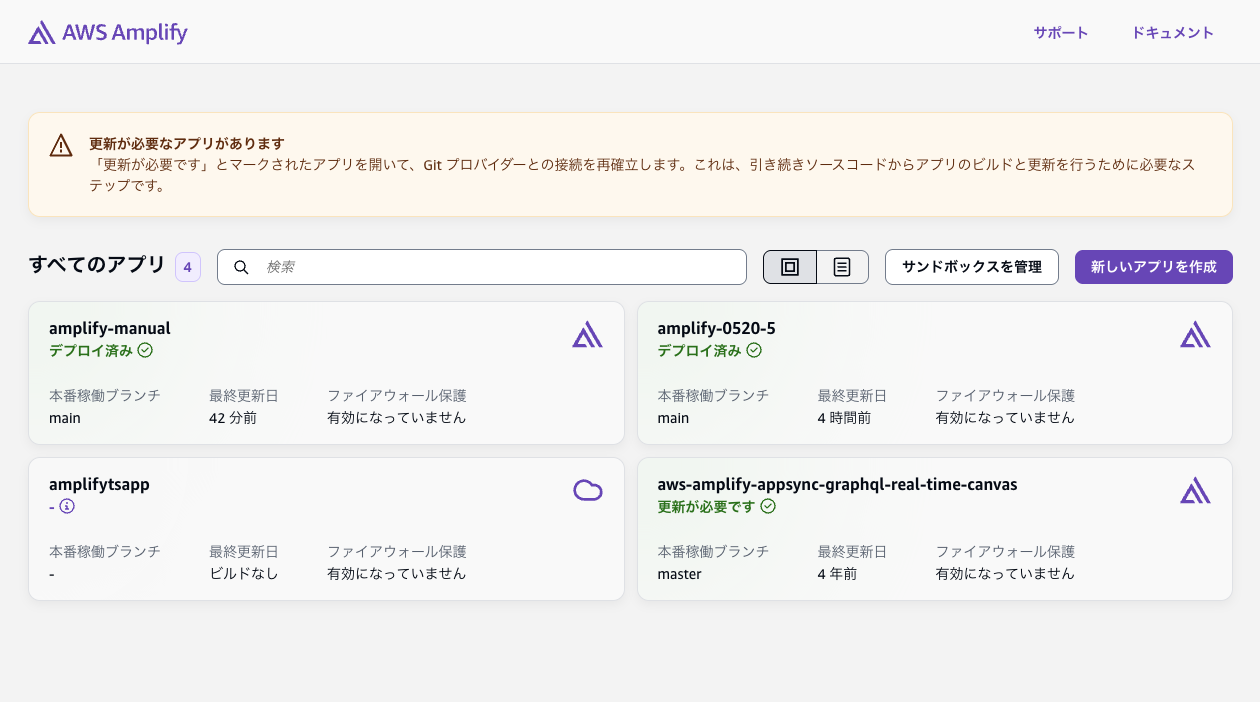Click the 42 分前 last updated value
This screenshot has height=702, width=1260.
233,418
